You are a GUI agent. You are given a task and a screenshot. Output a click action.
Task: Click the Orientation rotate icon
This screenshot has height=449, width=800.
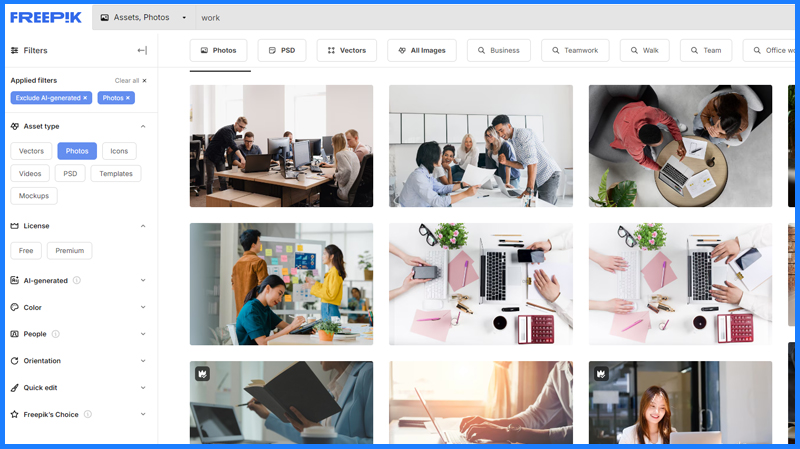click(x=14, y=361)
